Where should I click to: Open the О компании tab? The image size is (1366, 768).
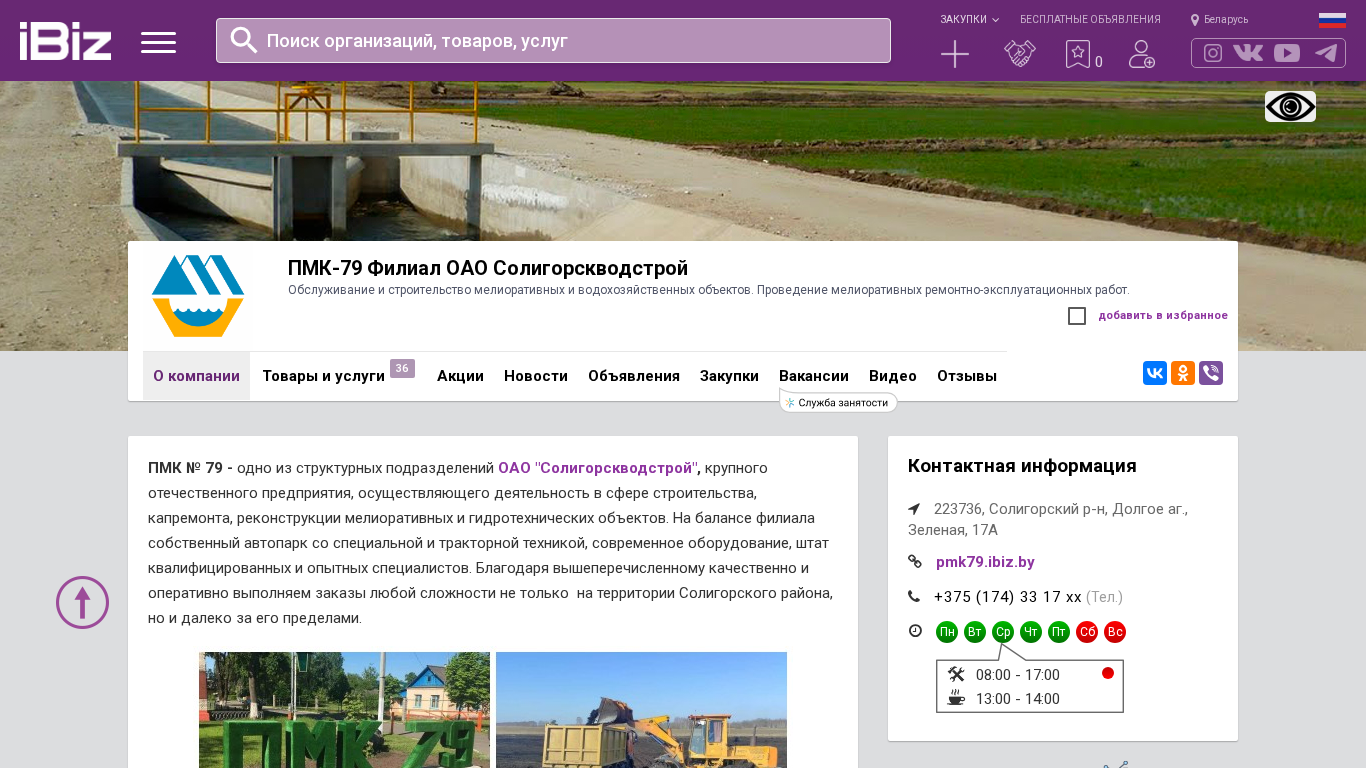click(196, 376)
